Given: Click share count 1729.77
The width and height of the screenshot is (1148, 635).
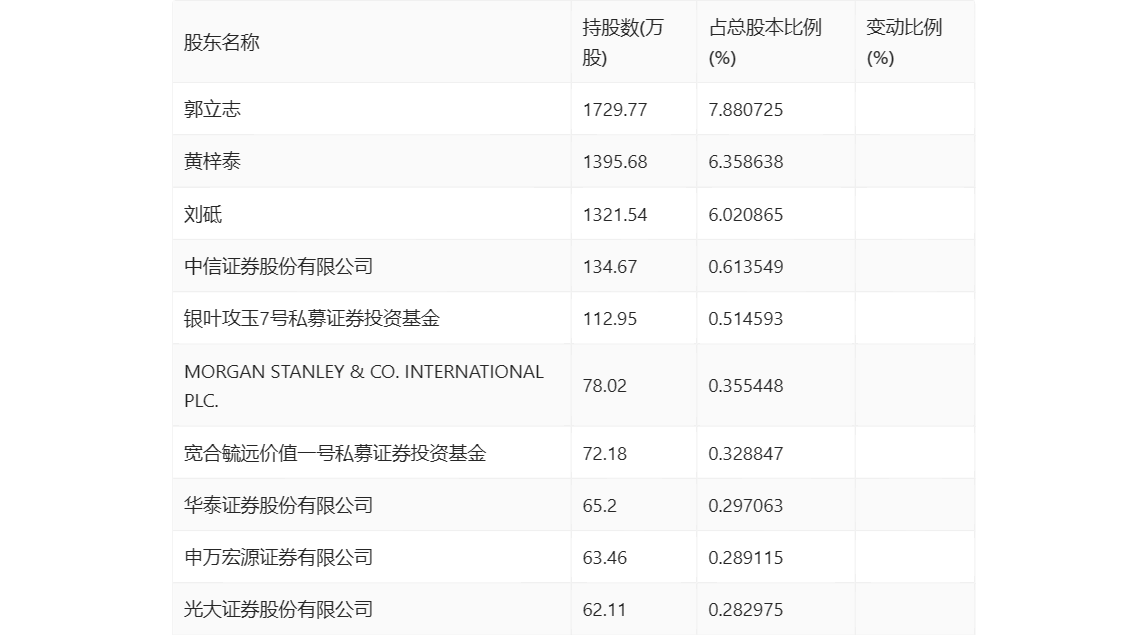Looking at the screenshot, I should tap(615, 110).
